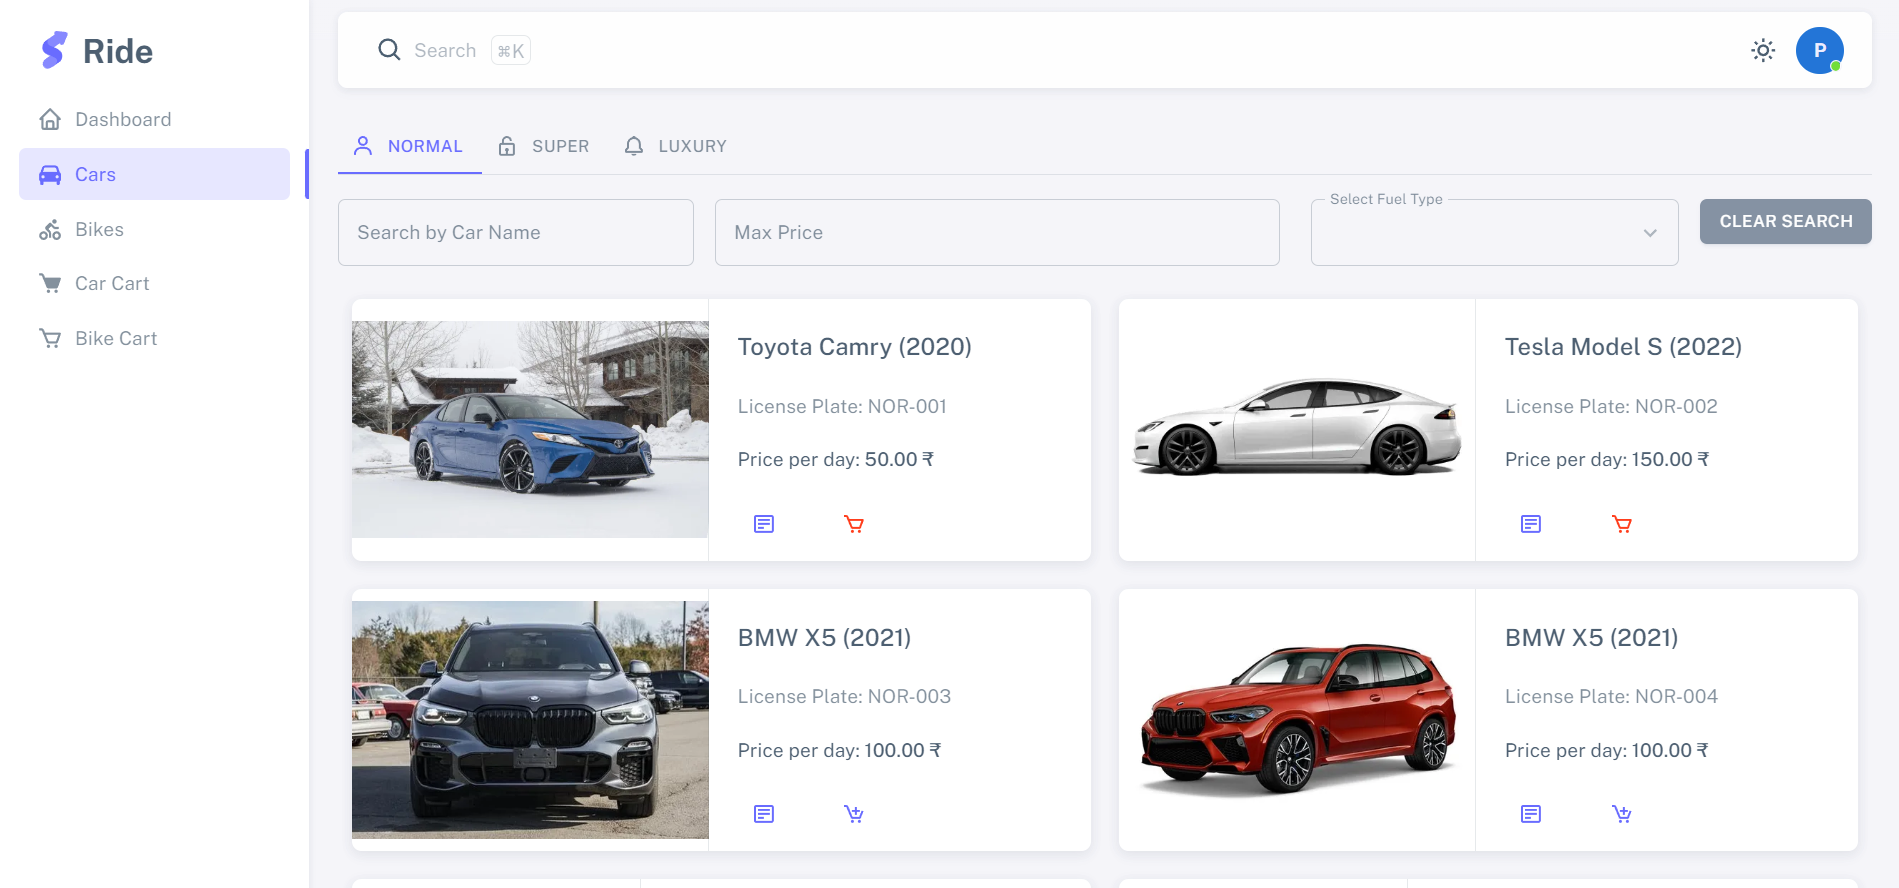
Task: Switch to the SUPER tab
Action: [545, 146]
